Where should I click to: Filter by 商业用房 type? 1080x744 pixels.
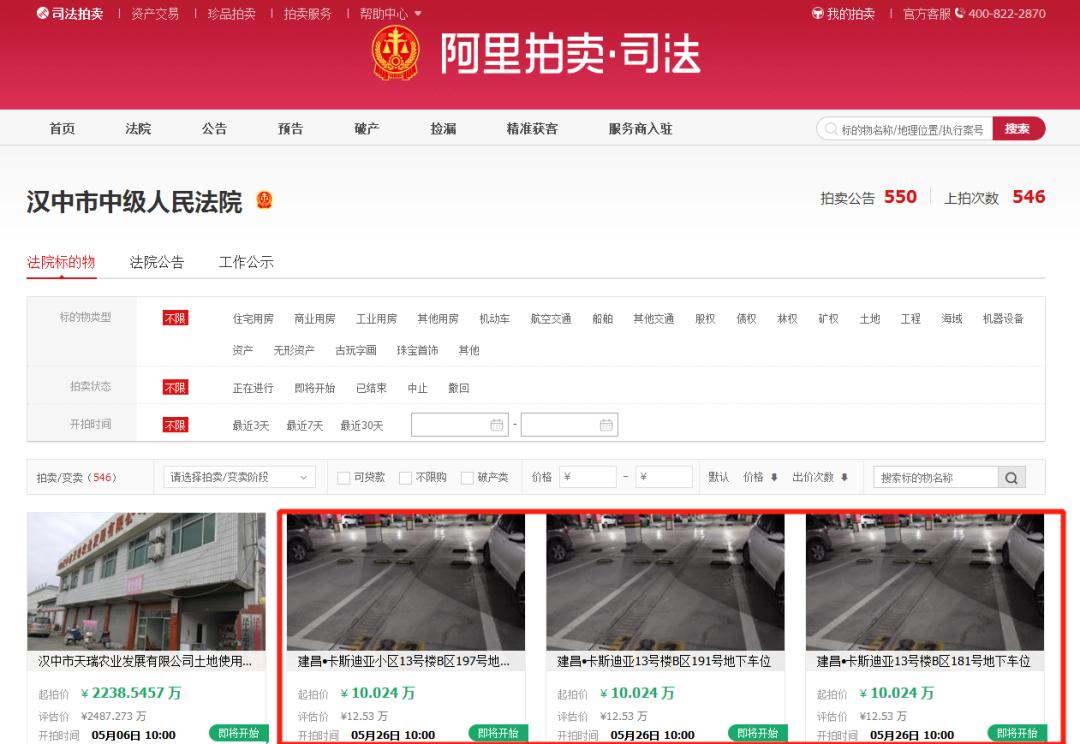(315, 319)
